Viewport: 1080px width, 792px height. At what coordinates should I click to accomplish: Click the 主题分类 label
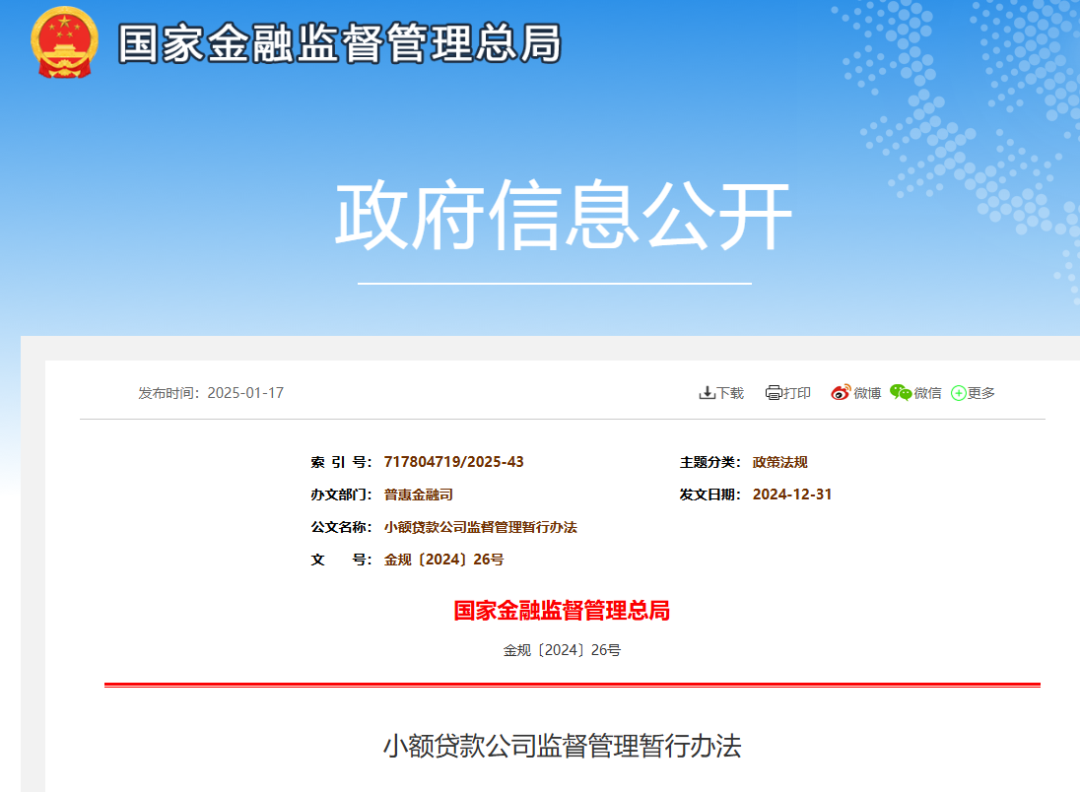click(710, 462)
